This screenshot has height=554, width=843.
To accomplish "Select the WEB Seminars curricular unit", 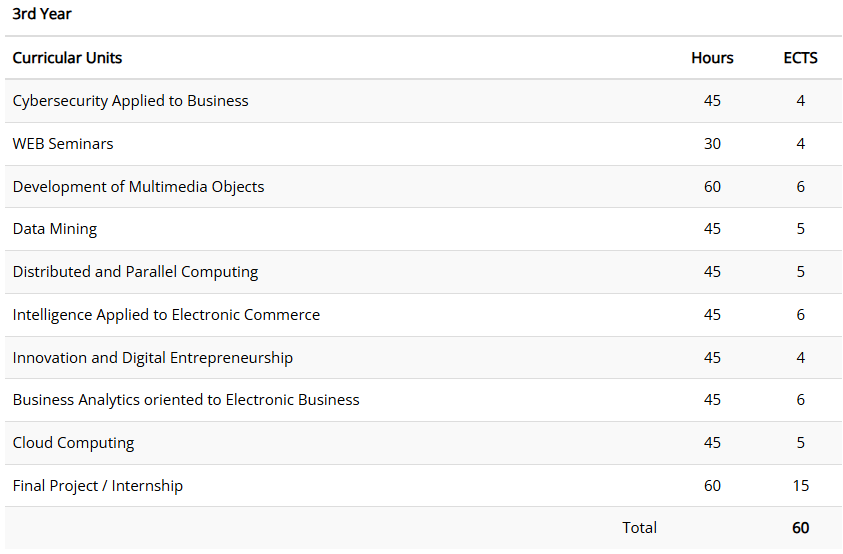I will (x=63, y=144).
